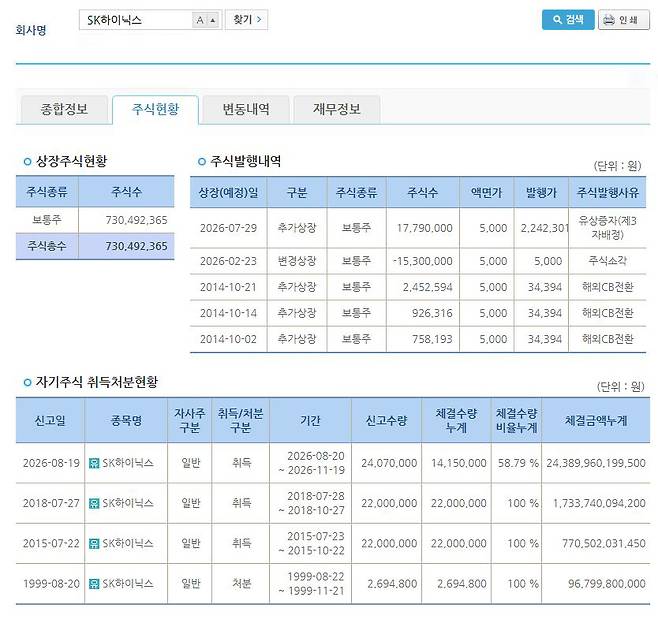Select the 2014-10-14 listing date cell
The image size is (658, 623).
228,313
